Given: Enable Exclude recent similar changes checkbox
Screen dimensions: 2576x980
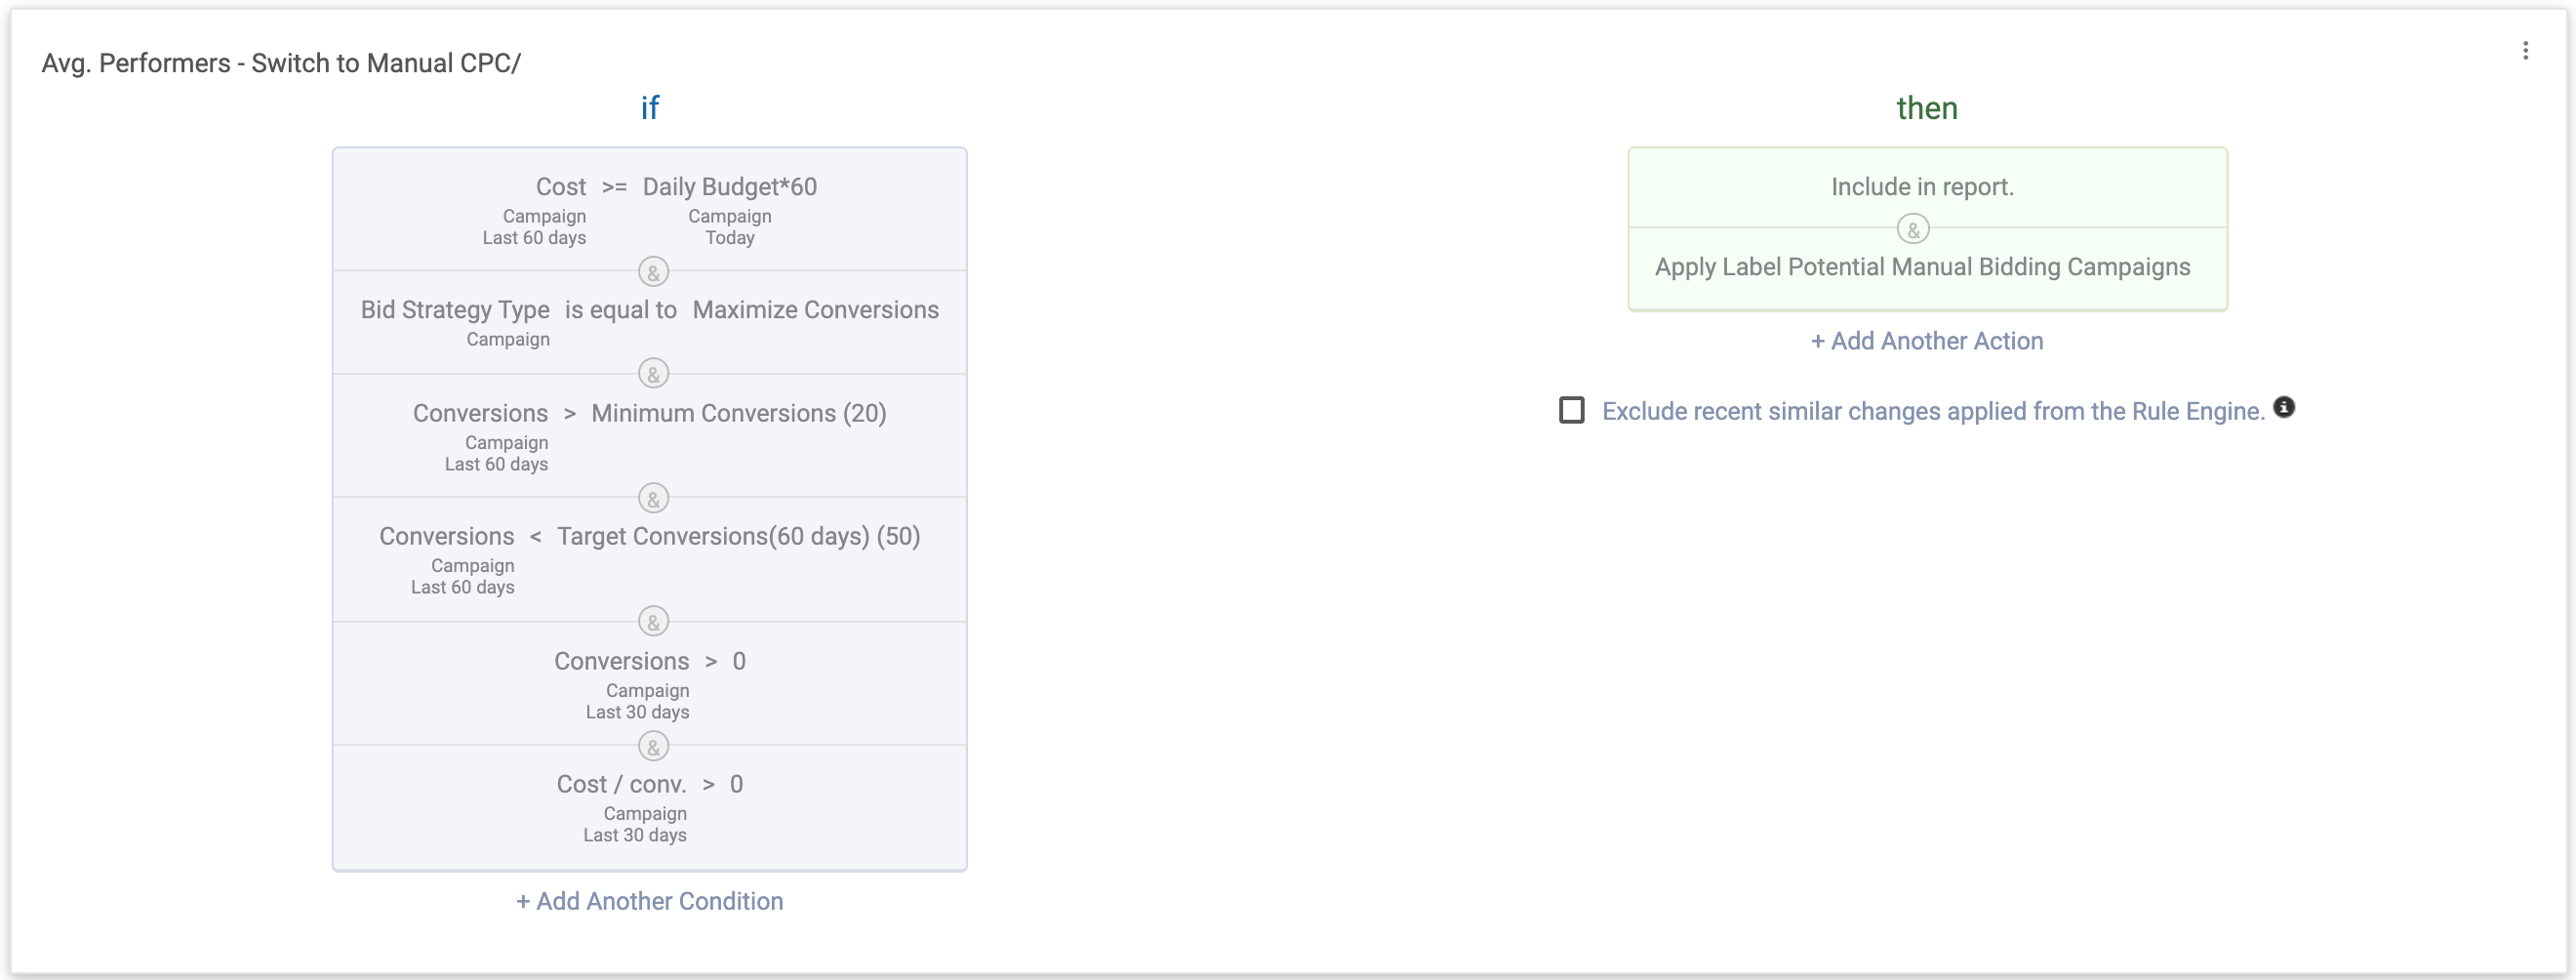Looking at the screenshot, I should coord(1572,410).
